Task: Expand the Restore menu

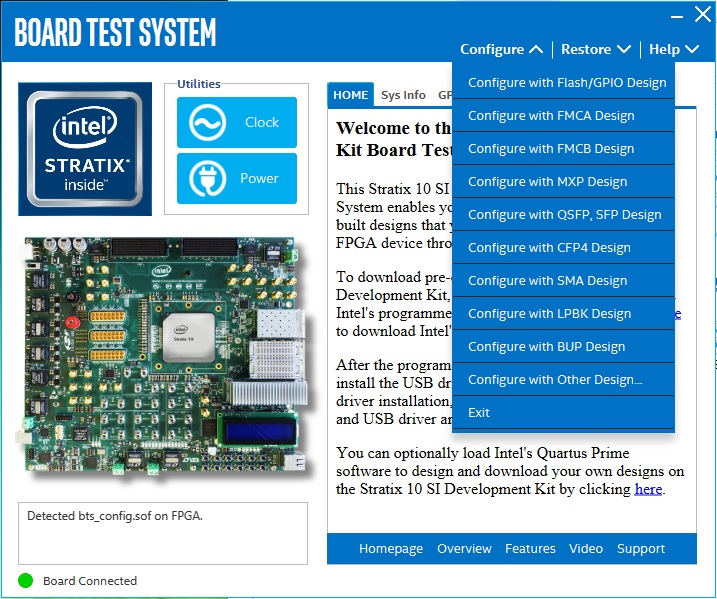Action: coord(596,49)
